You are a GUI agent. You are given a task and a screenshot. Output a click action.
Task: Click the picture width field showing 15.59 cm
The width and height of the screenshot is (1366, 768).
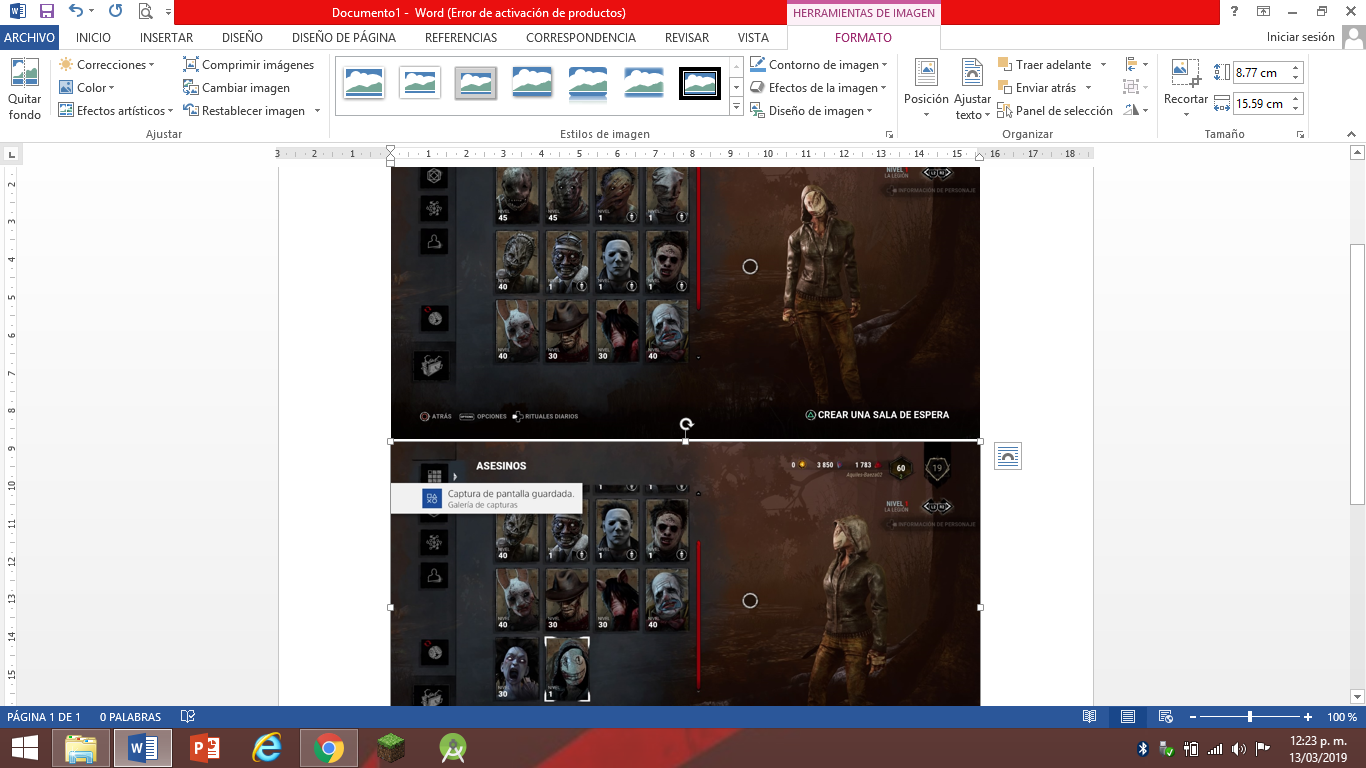tap(1261, 103)
